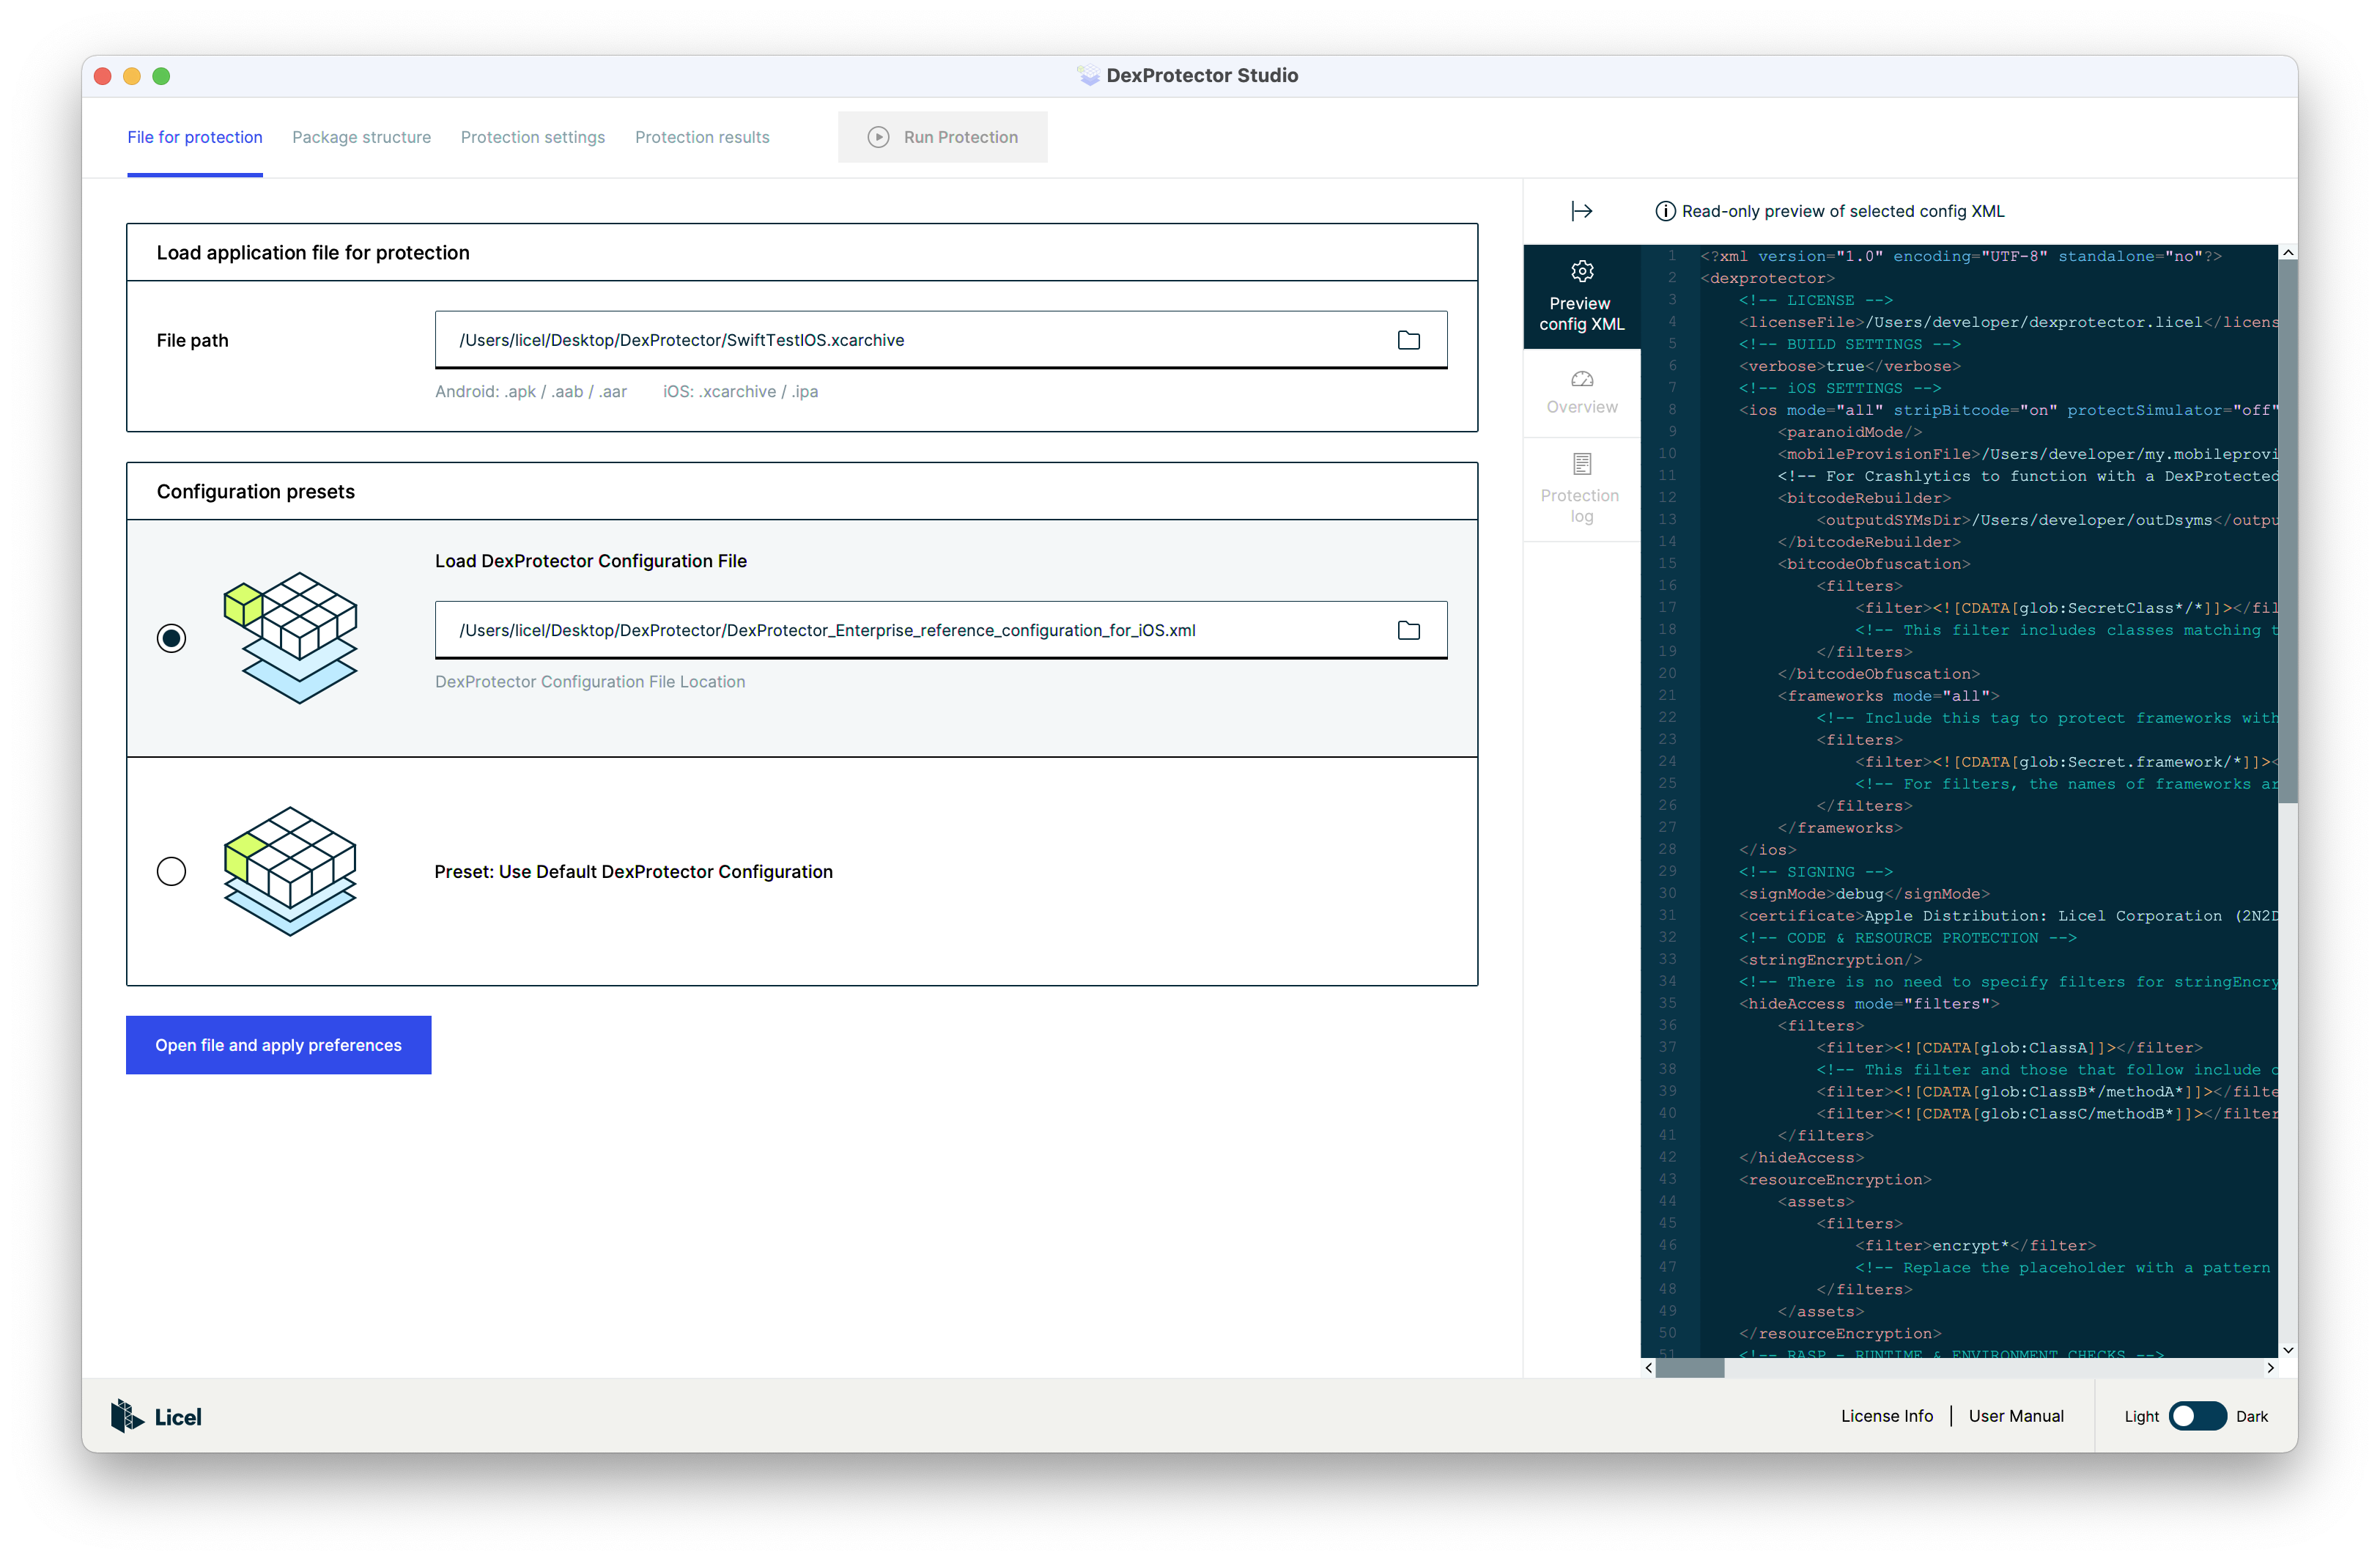Image resolution: width=2380 pixels, height=1561 pixels.
Task: Click the File path input field
Action: (x=941, y=340)
